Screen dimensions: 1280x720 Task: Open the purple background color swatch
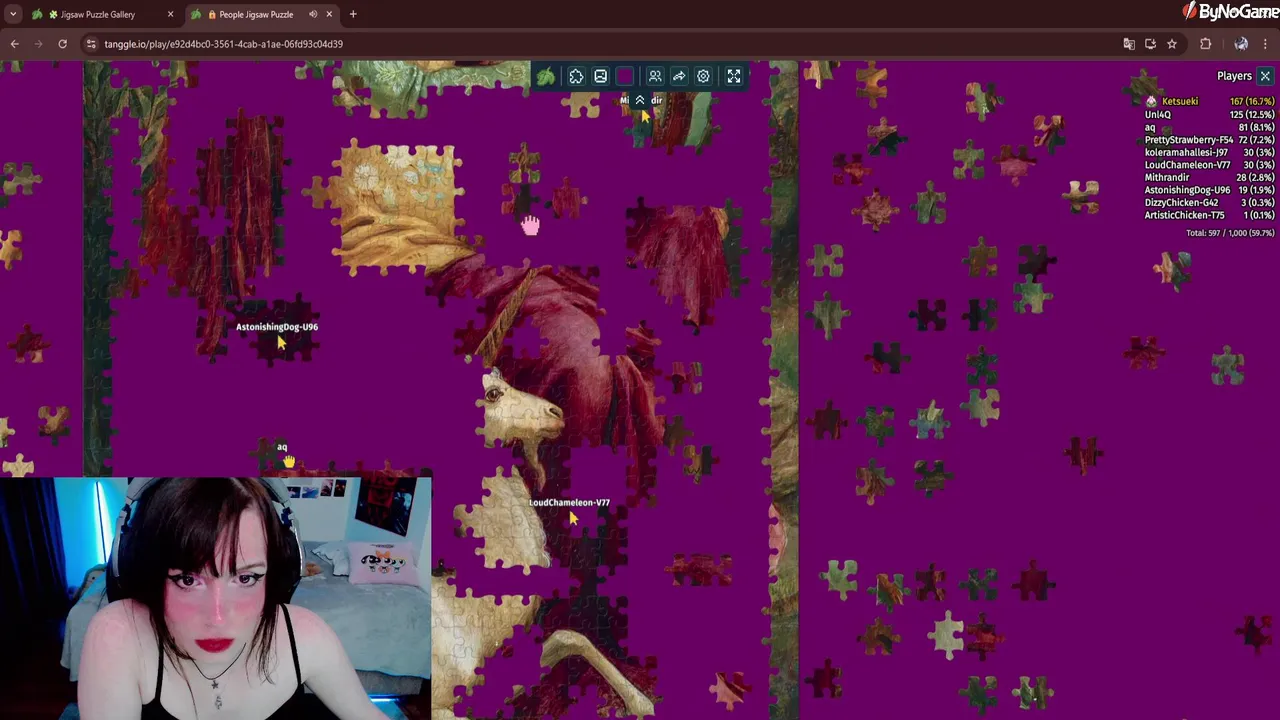(x=625, y=76)
